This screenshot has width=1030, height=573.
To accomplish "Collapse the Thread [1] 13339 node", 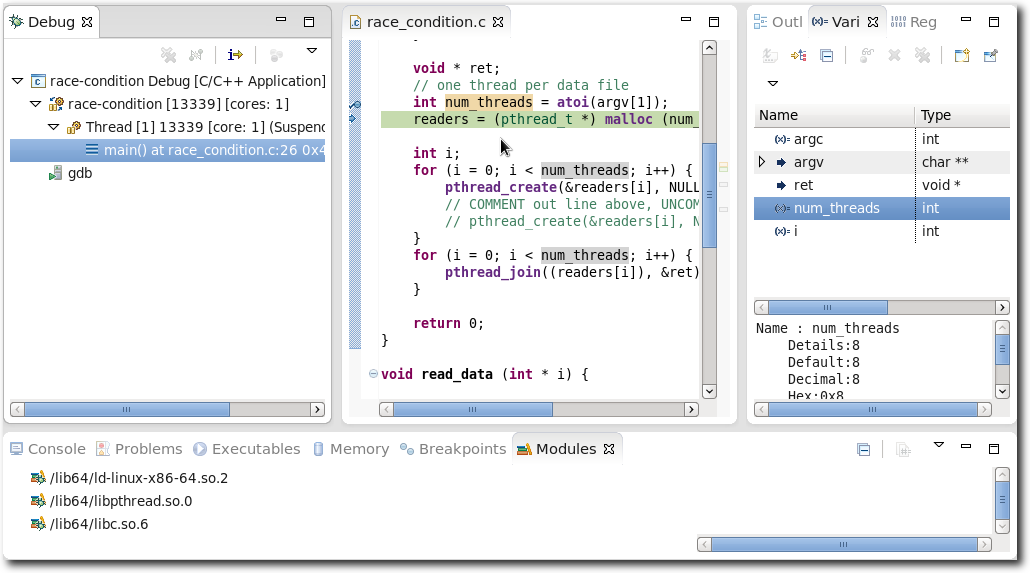I will [53, 127].
